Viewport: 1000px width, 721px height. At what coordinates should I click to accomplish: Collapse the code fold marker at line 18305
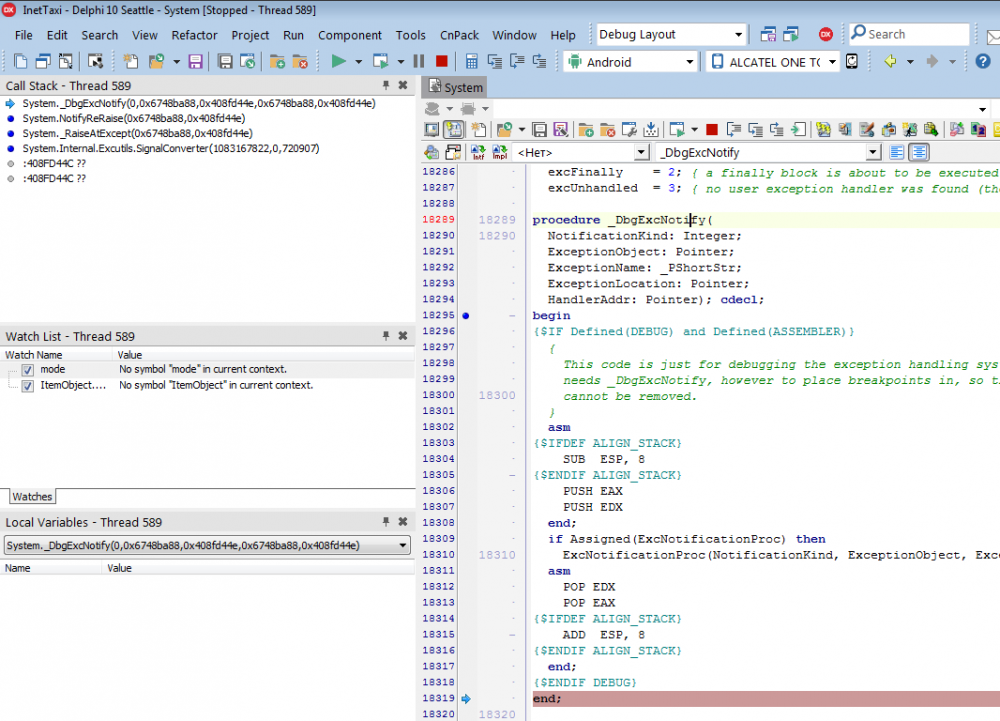tap(512, 476)
